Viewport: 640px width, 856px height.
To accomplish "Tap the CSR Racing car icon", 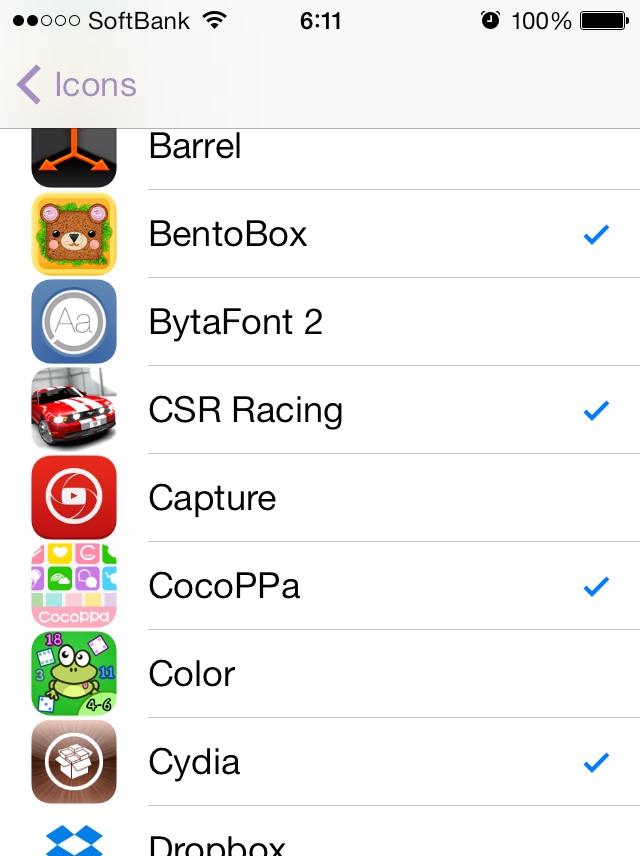I will coord(74,409).
